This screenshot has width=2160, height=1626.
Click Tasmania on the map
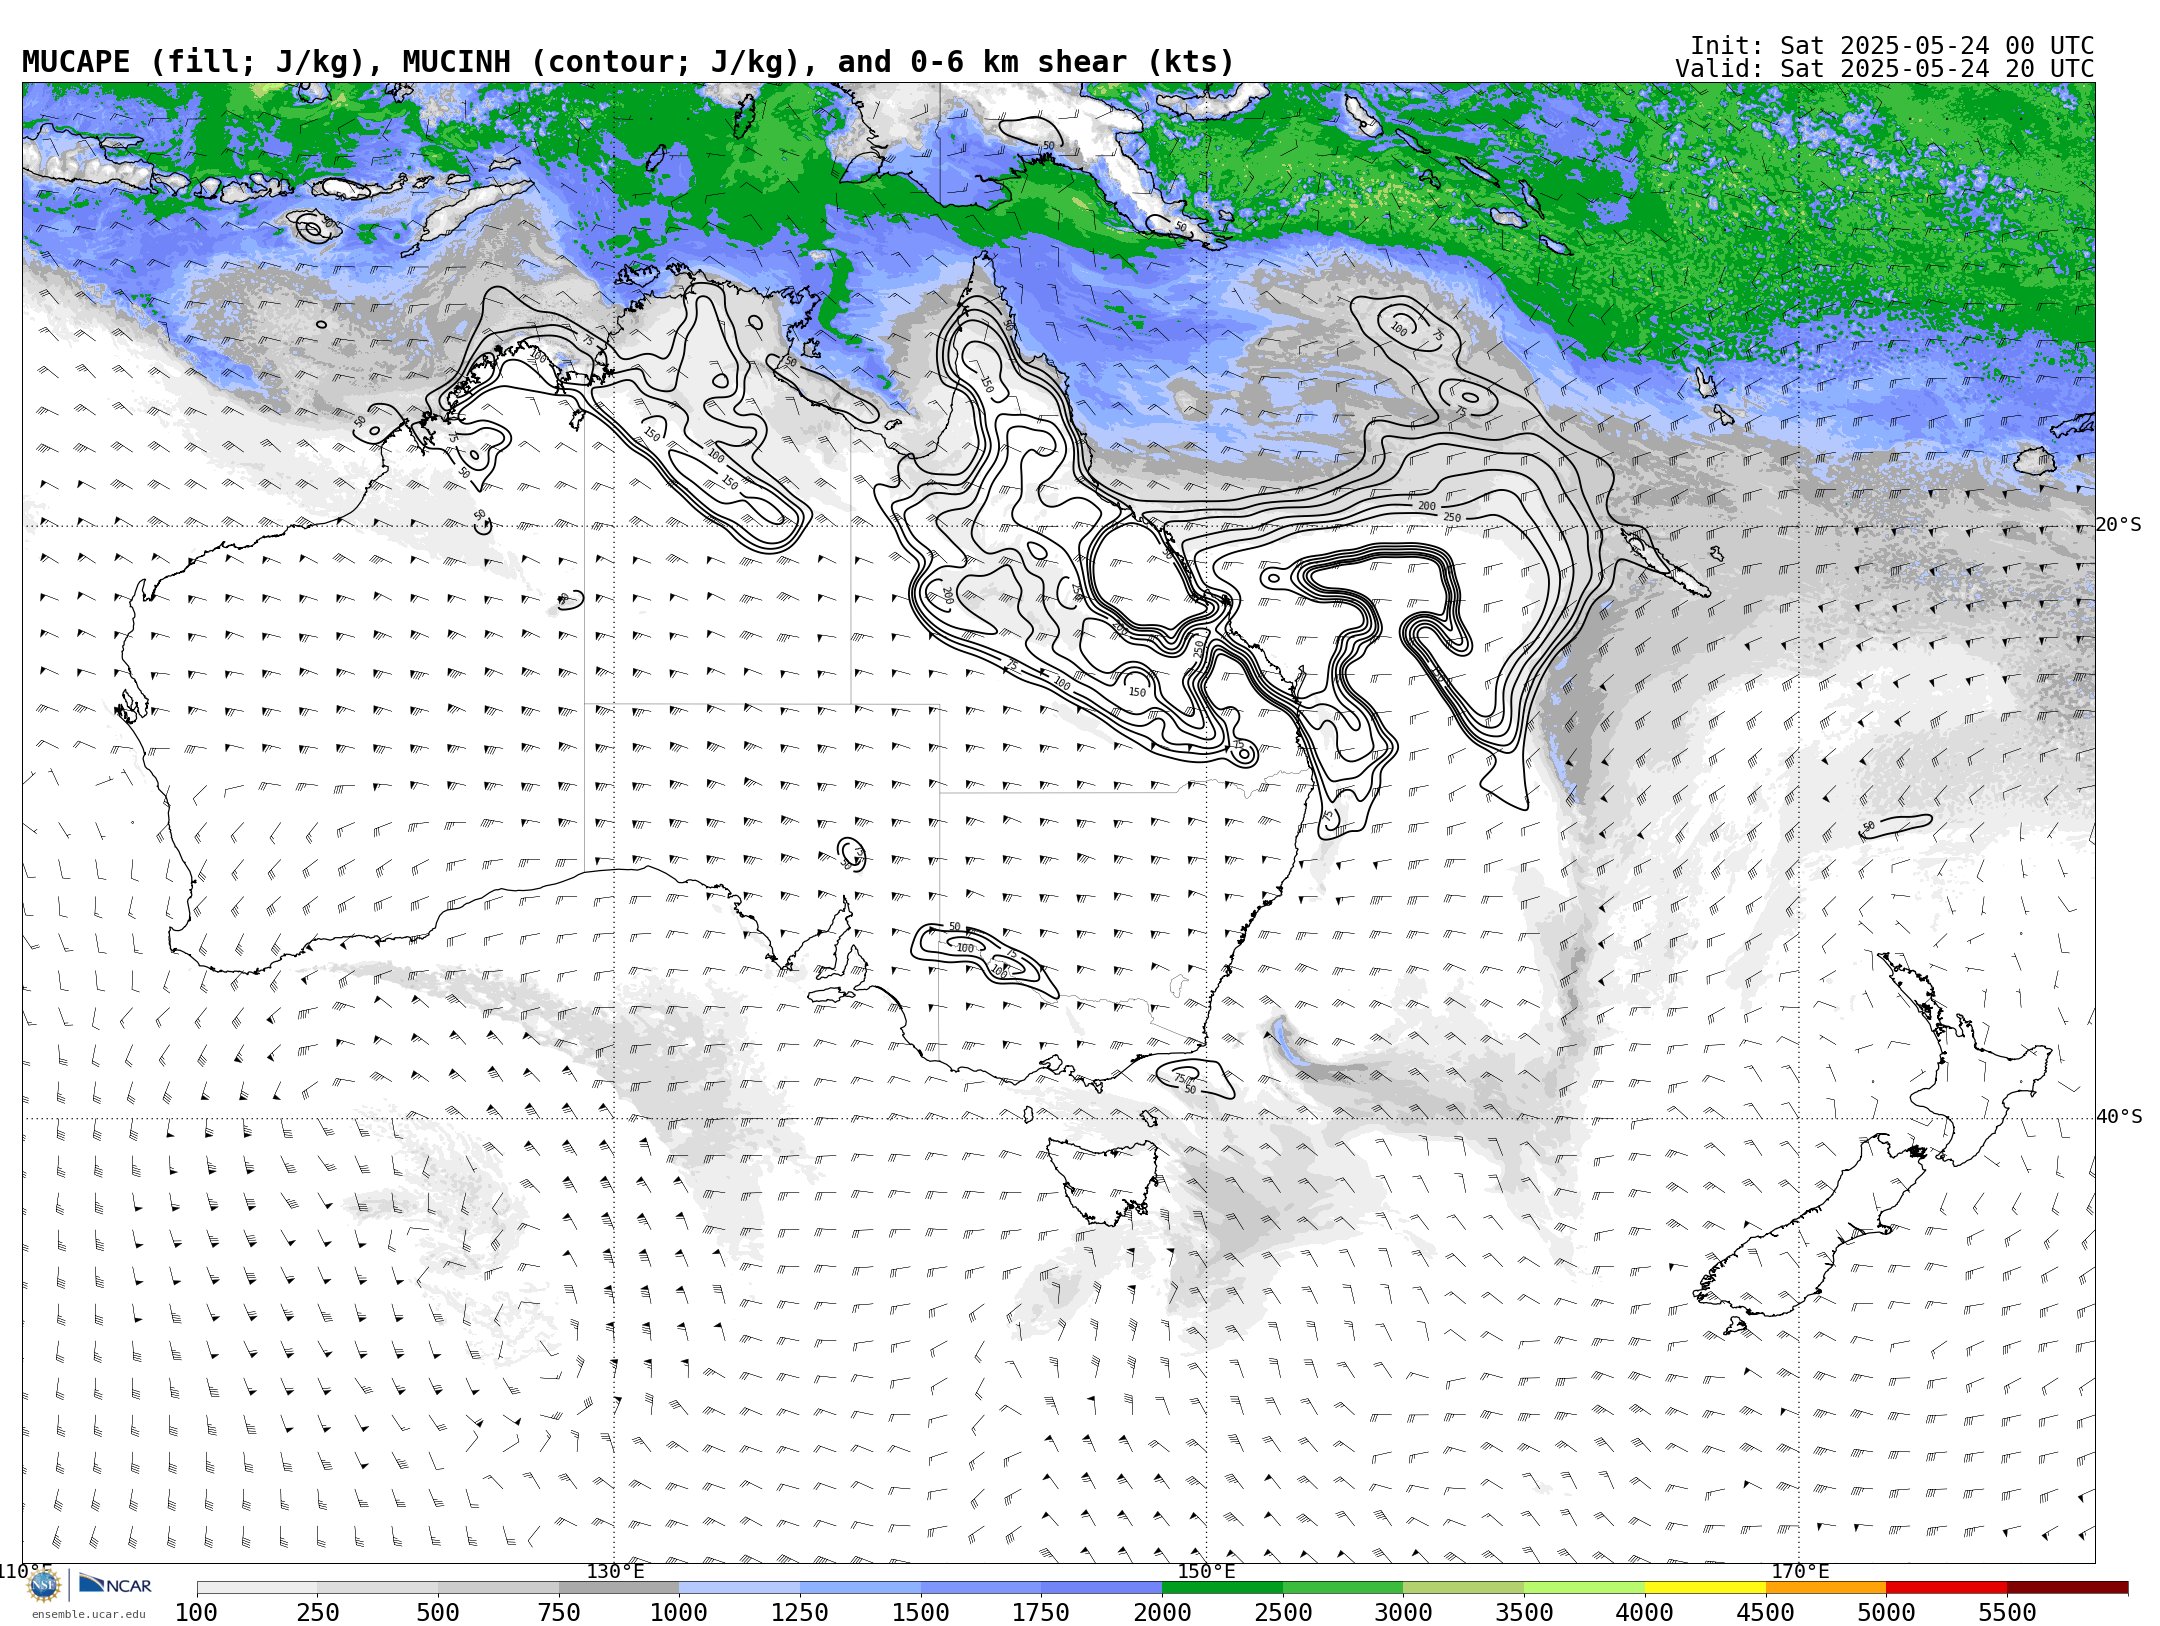pos(1105,1180)
